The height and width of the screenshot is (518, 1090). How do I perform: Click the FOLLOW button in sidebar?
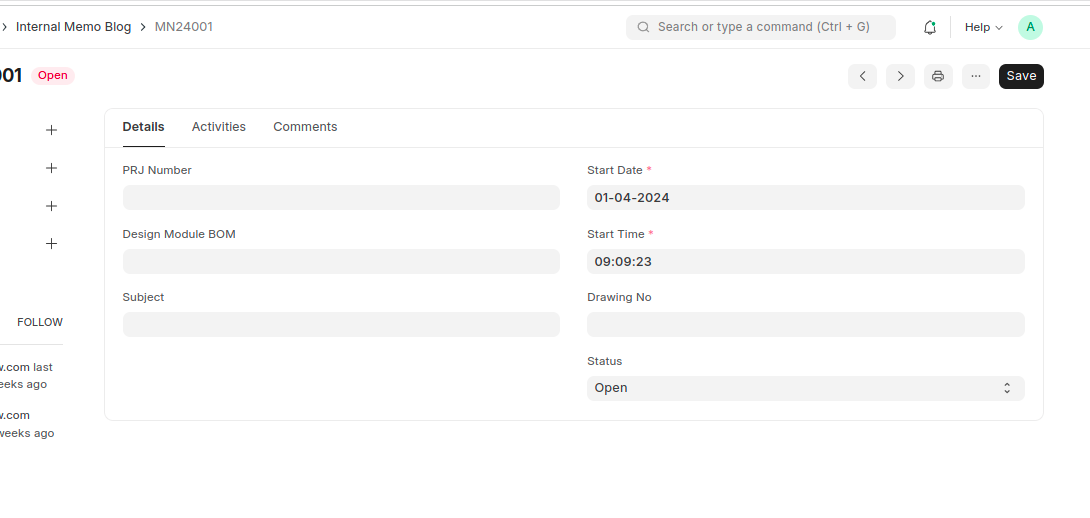(40, 322)
